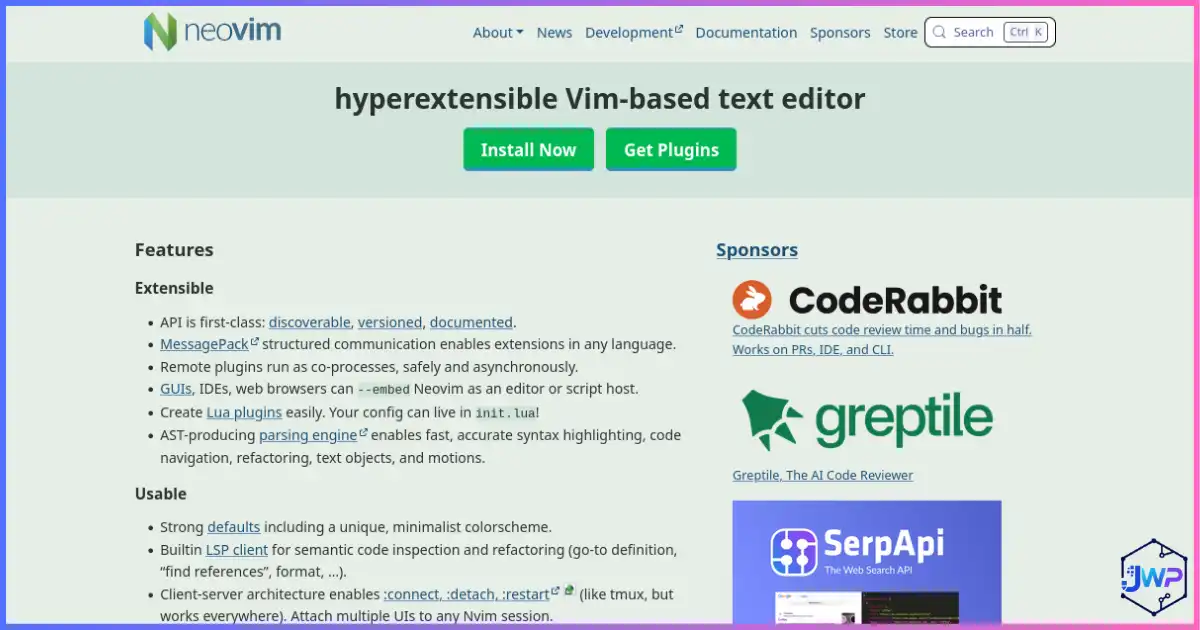Image resolution: width=1200 pixels, height=630 pixels.
Task: Open the Greptile, The AI Code Reviewer link
Action: pyautogui.click(x=823, y=475)
